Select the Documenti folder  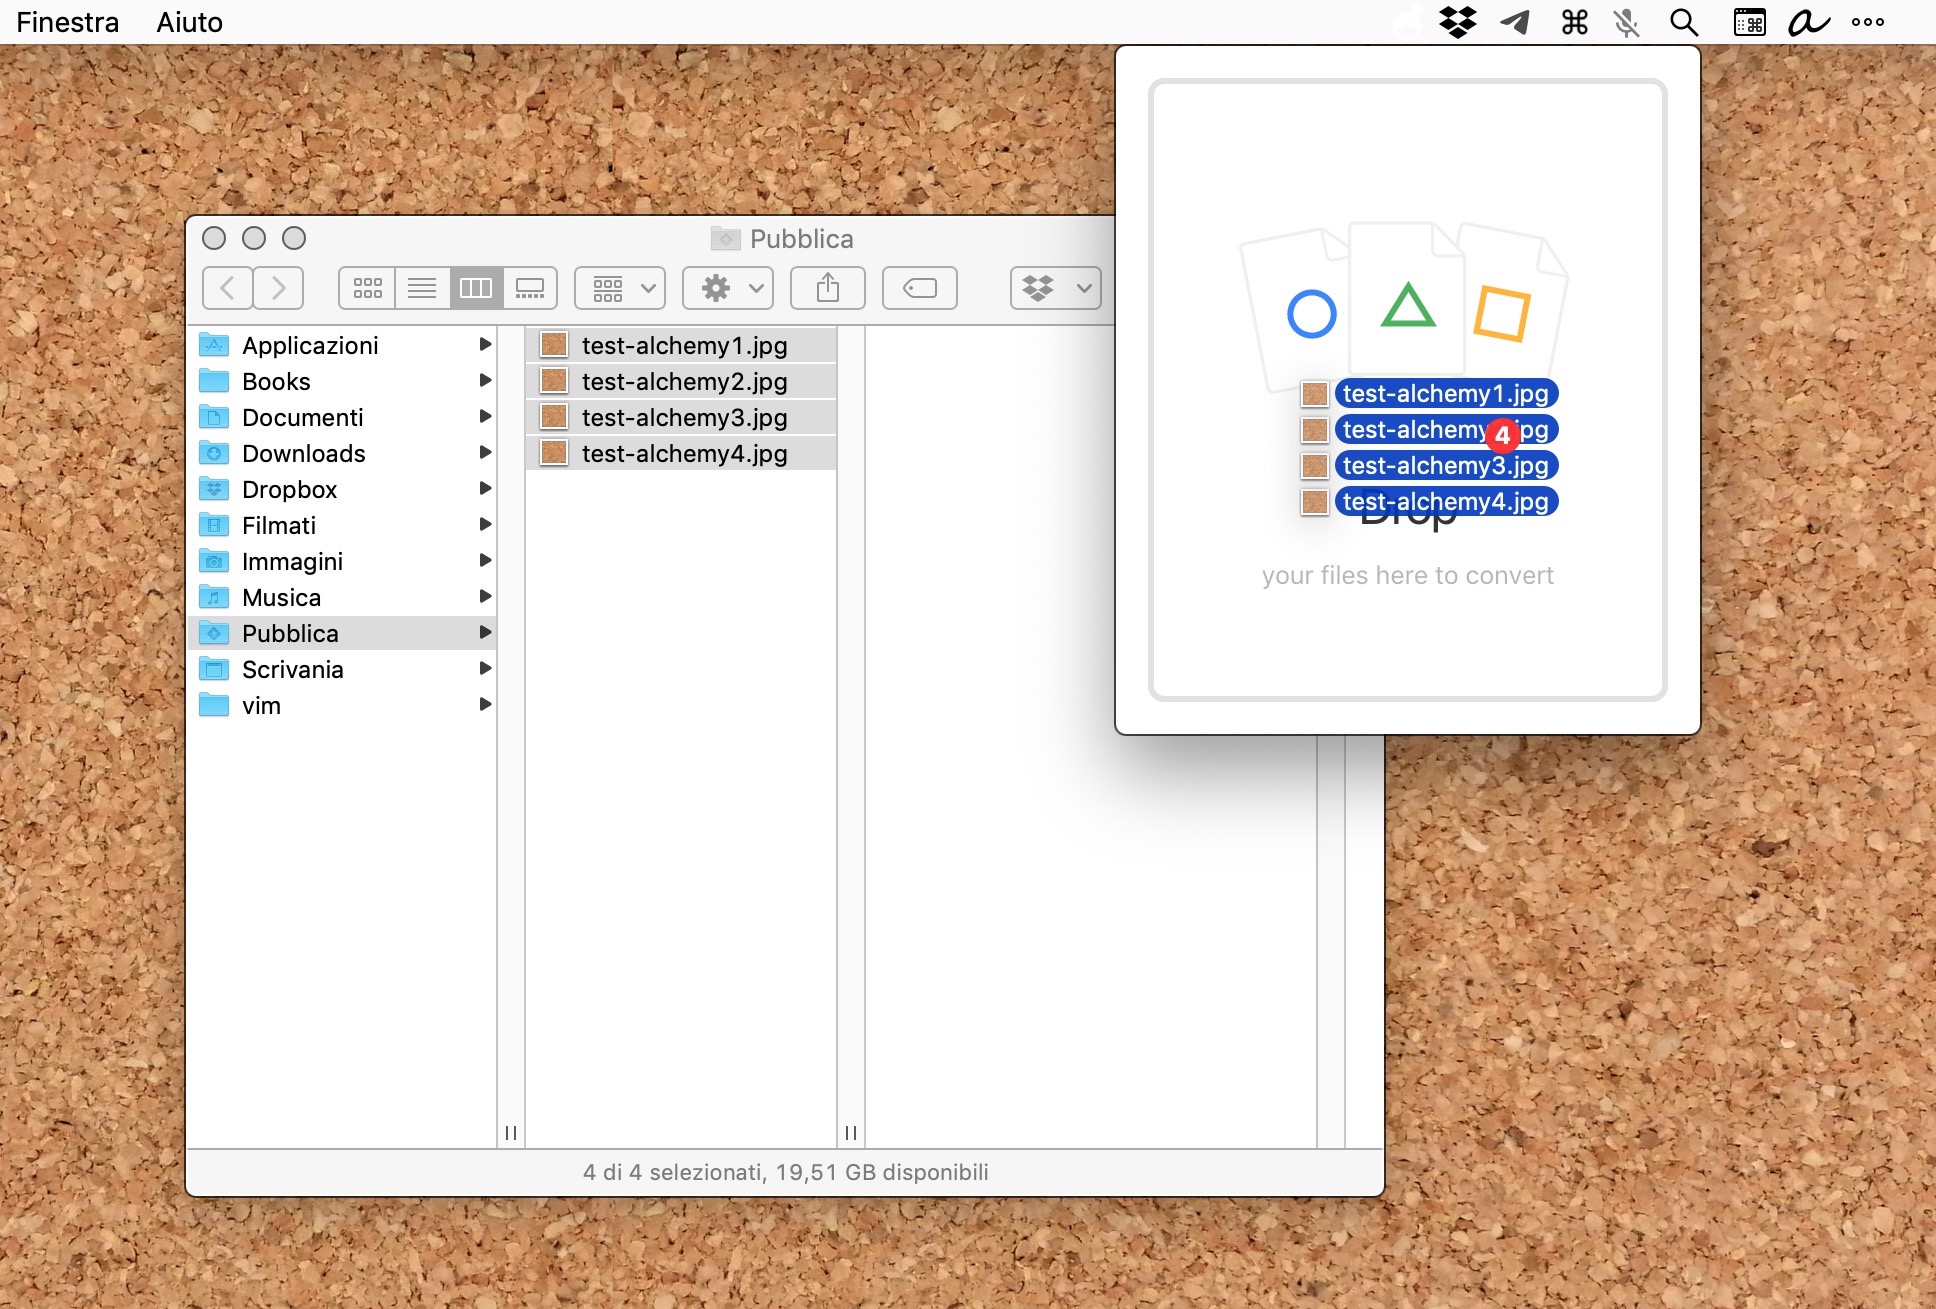(x=302, y=417)
